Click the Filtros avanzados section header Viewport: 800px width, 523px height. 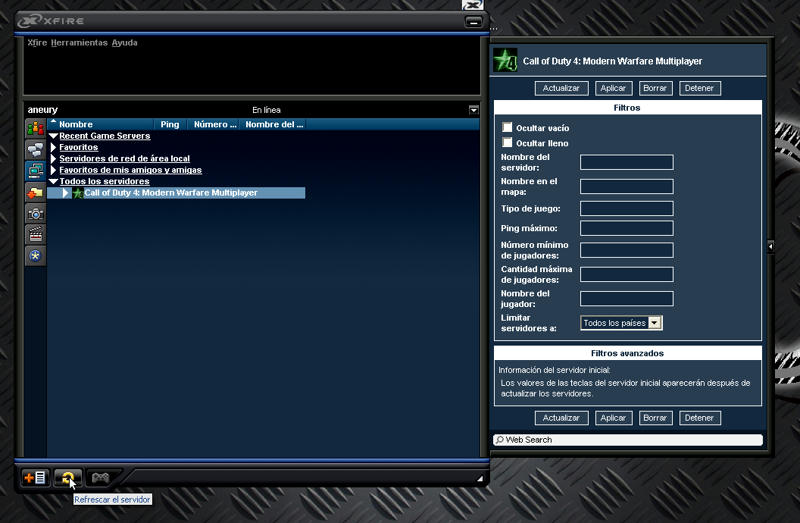[x=628, y=353]
